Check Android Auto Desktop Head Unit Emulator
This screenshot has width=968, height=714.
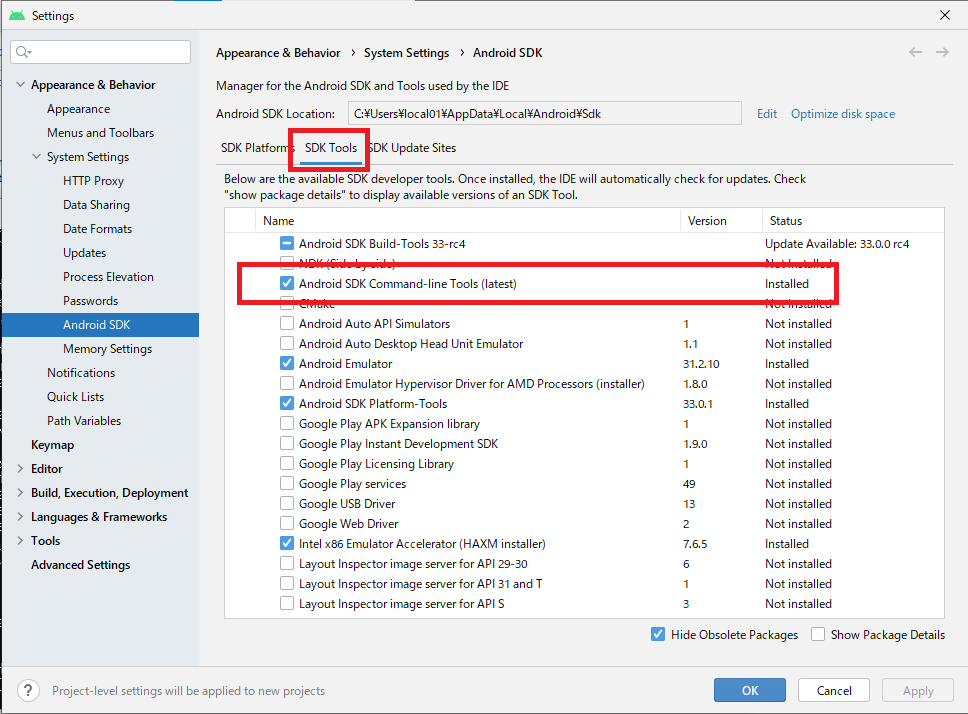click(286, 343)
